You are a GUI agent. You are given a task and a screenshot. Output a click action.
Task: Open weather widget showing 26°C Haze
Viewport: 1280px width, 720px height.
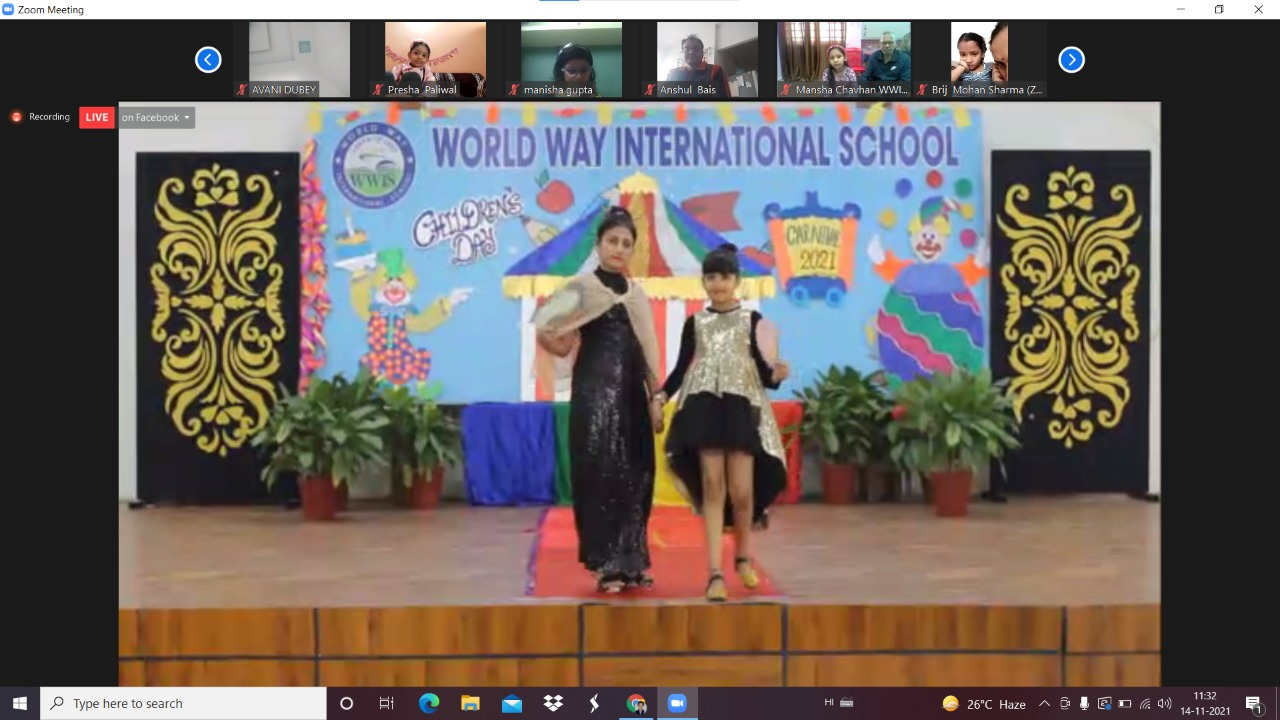[985, 703]
